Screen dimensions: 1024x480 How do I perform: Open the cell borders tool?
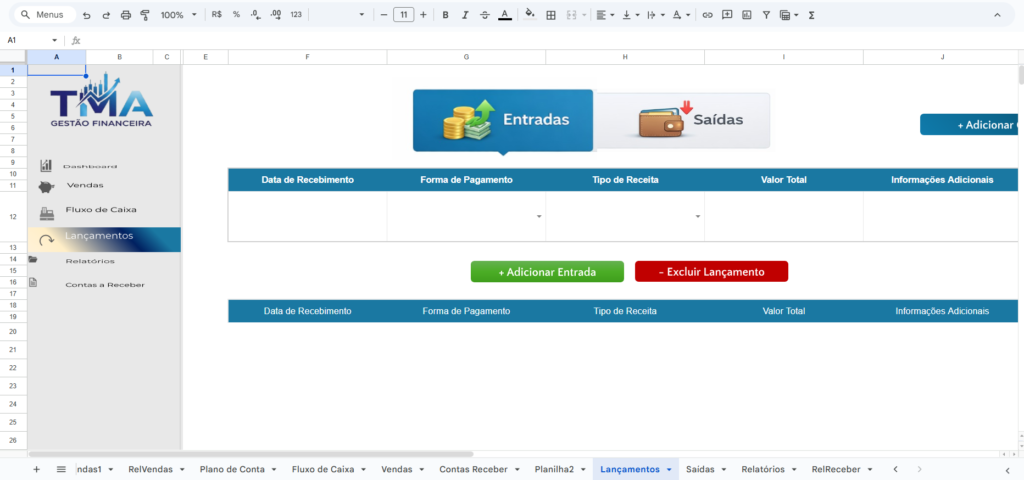point(550,15)
